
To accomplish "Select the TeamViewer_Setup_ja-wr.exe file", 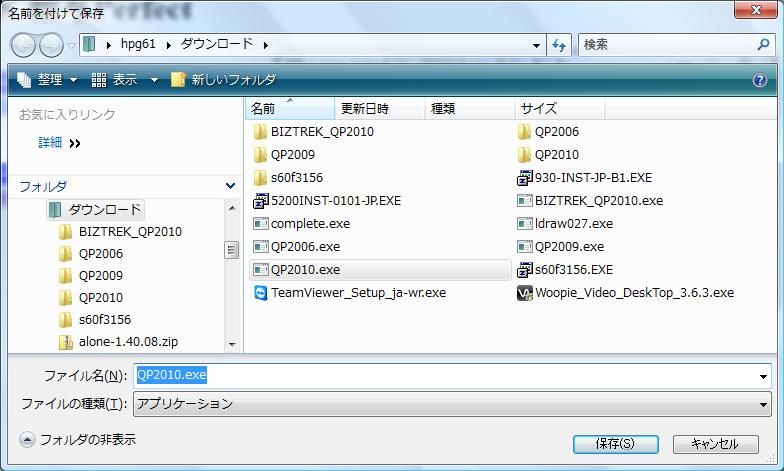I will pos(357,293).
